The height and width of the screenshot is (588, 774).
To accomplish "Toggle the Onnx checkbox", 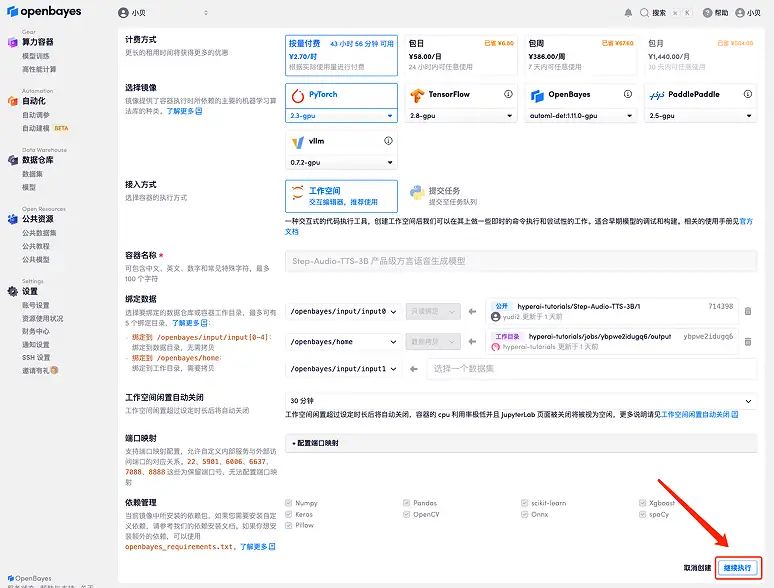I will tap(524, 514).
